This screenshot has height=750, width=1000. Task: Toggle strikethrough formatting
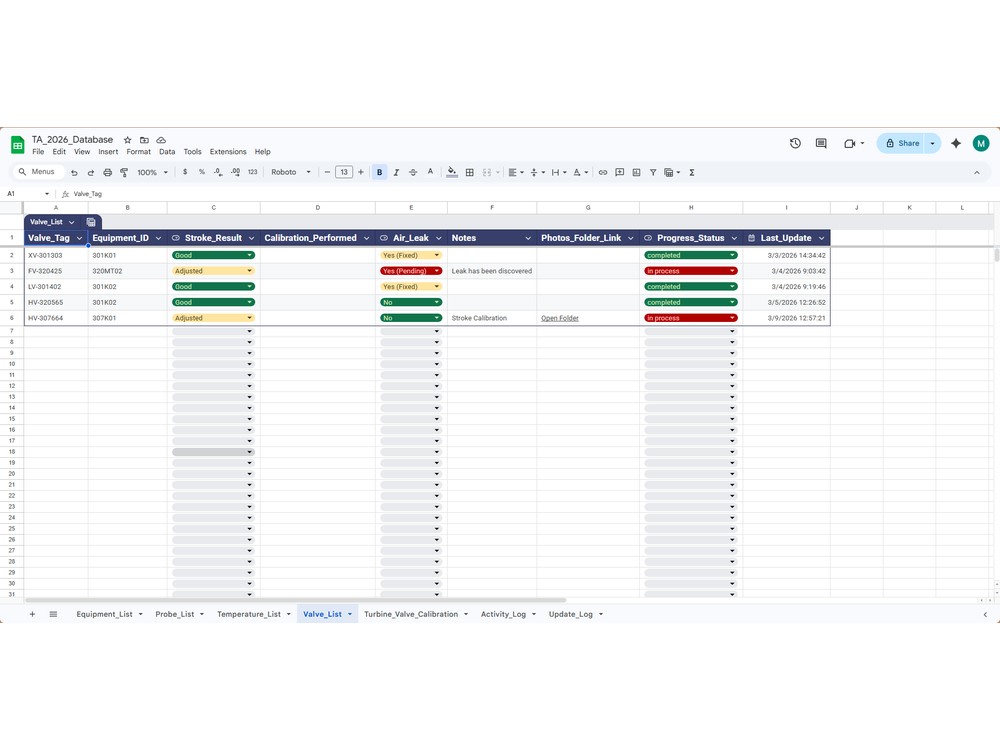coord(413,172)
